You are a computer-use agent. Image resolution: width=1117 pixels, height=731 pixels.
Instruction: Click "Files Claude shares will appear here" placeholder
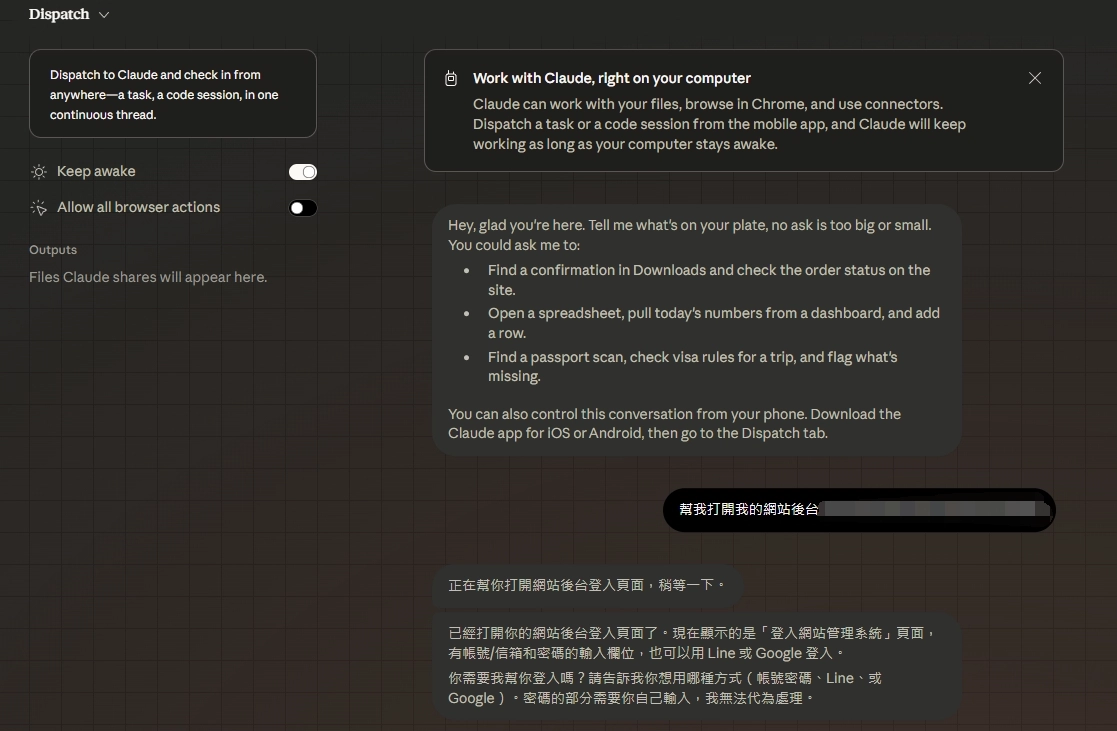[148, 278]
